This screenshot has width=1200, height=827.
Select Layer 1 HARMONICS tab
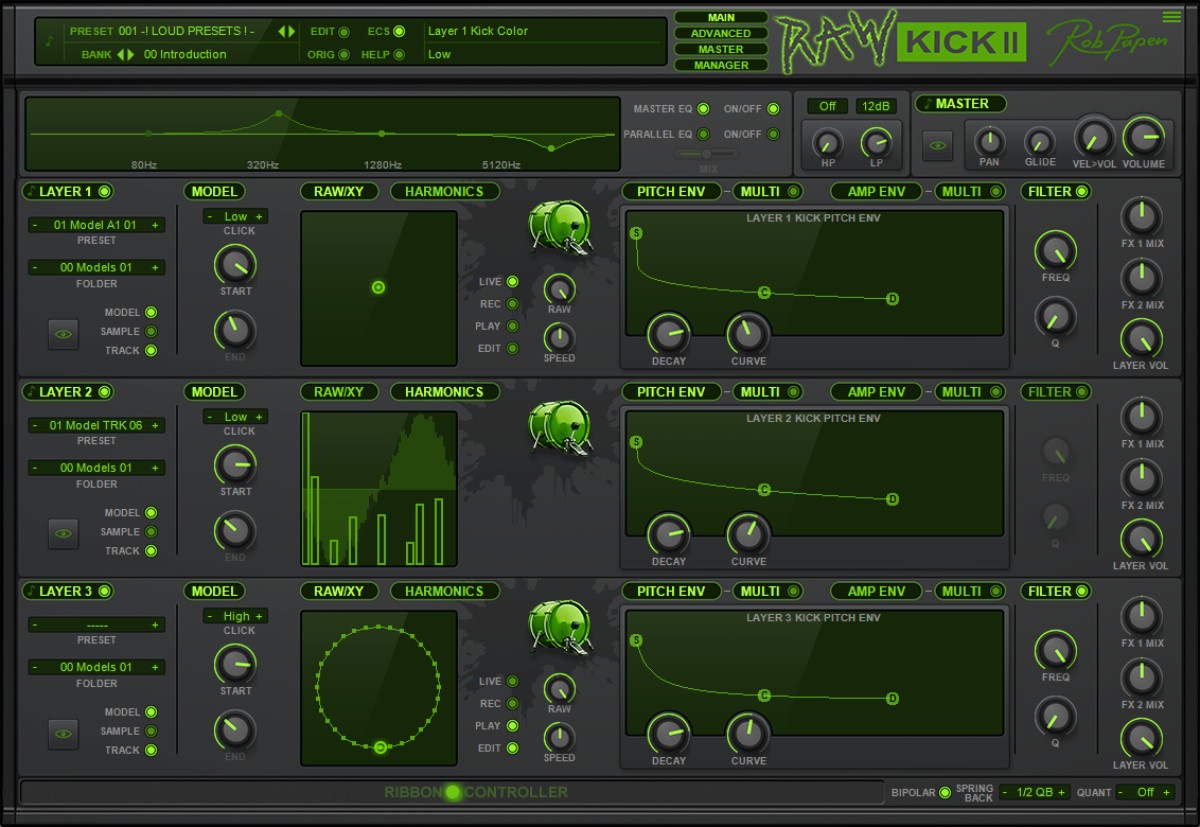(444, 191)
